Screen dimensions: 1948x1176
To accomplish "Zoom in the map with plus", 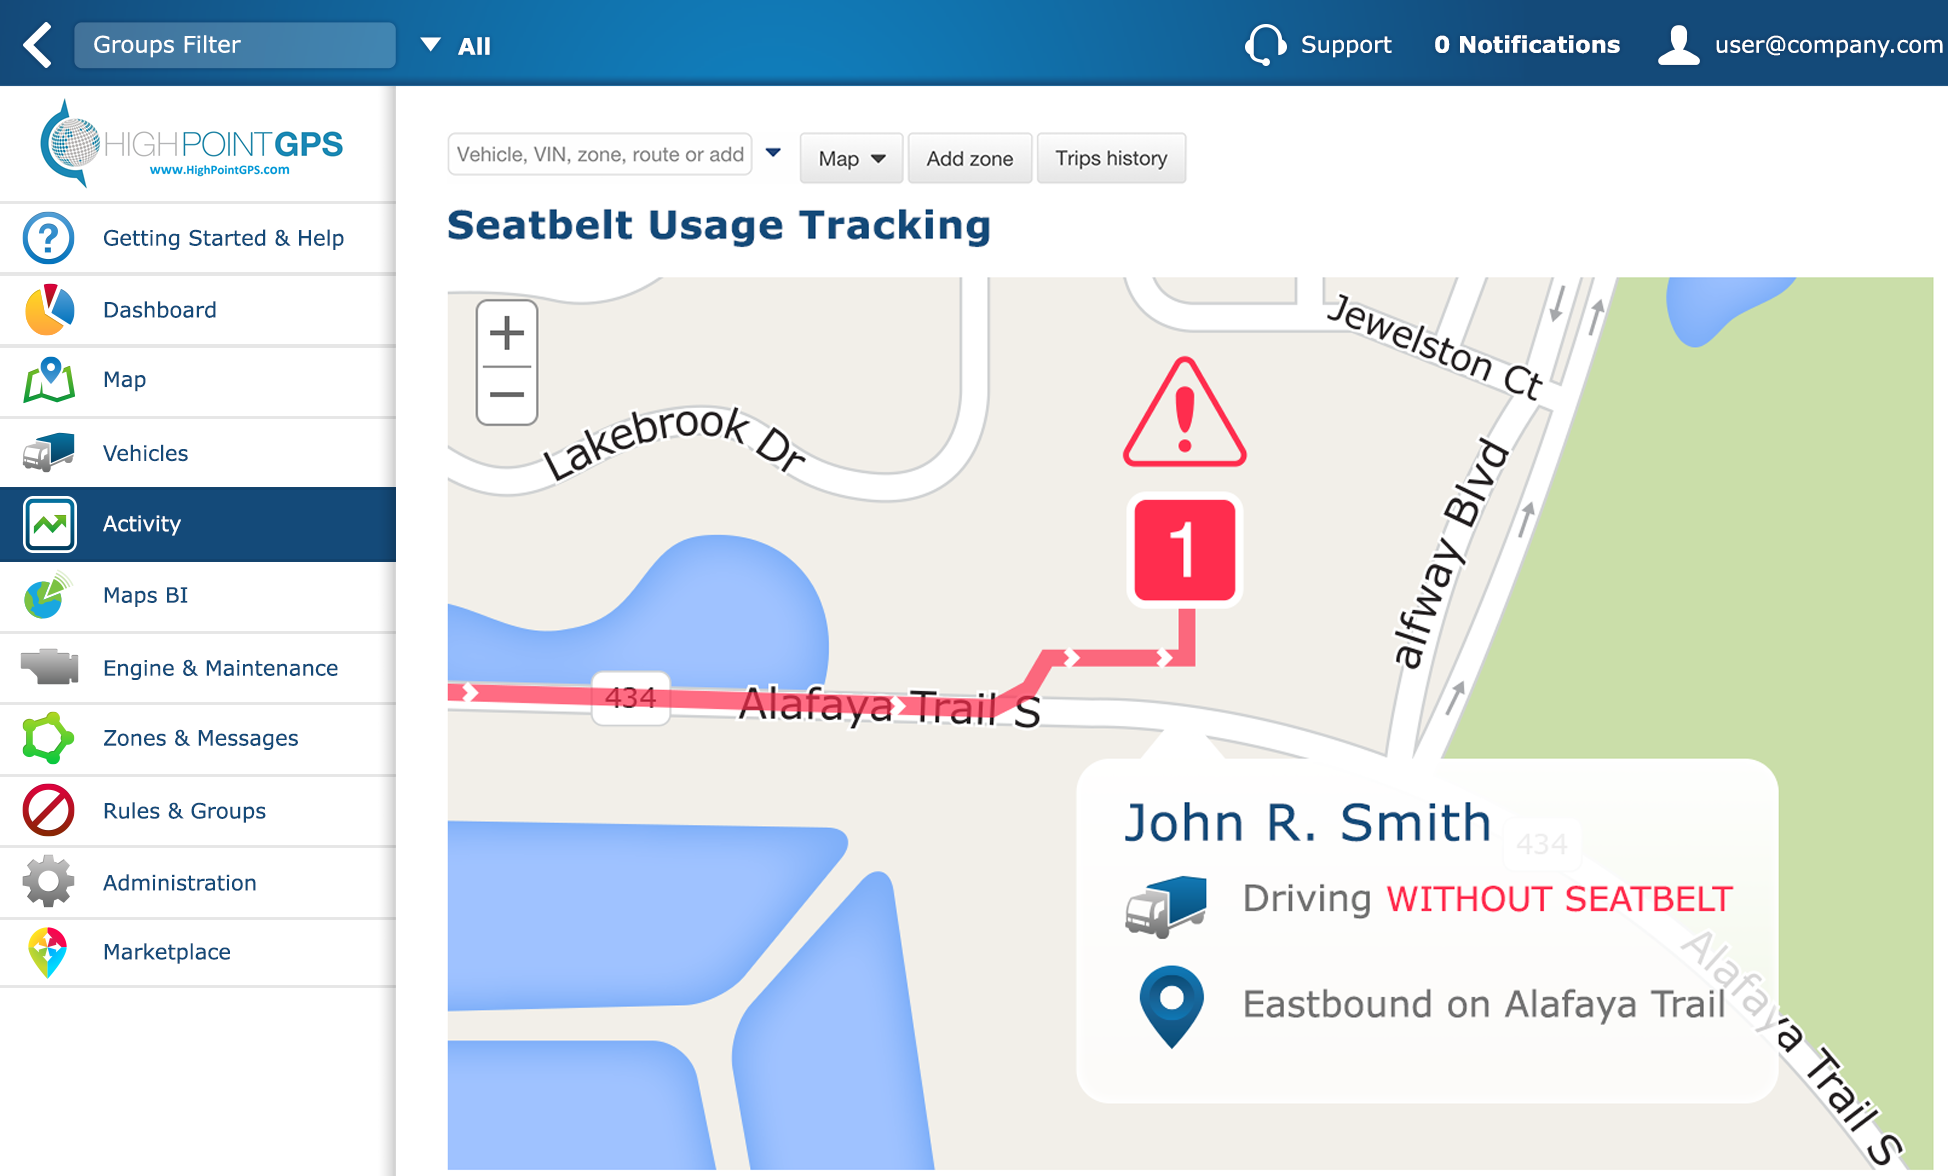I will (507, 333).
